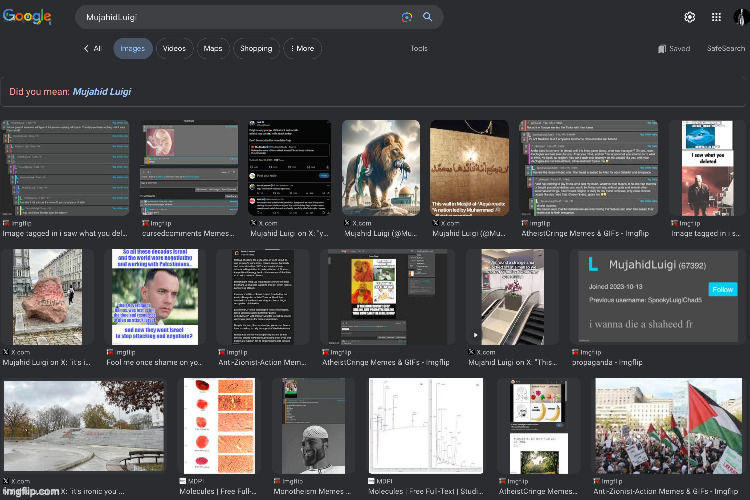This screenshot has height=500, width=750.
Task: Open the quick settings gear icon
Action: coord(689,17)
